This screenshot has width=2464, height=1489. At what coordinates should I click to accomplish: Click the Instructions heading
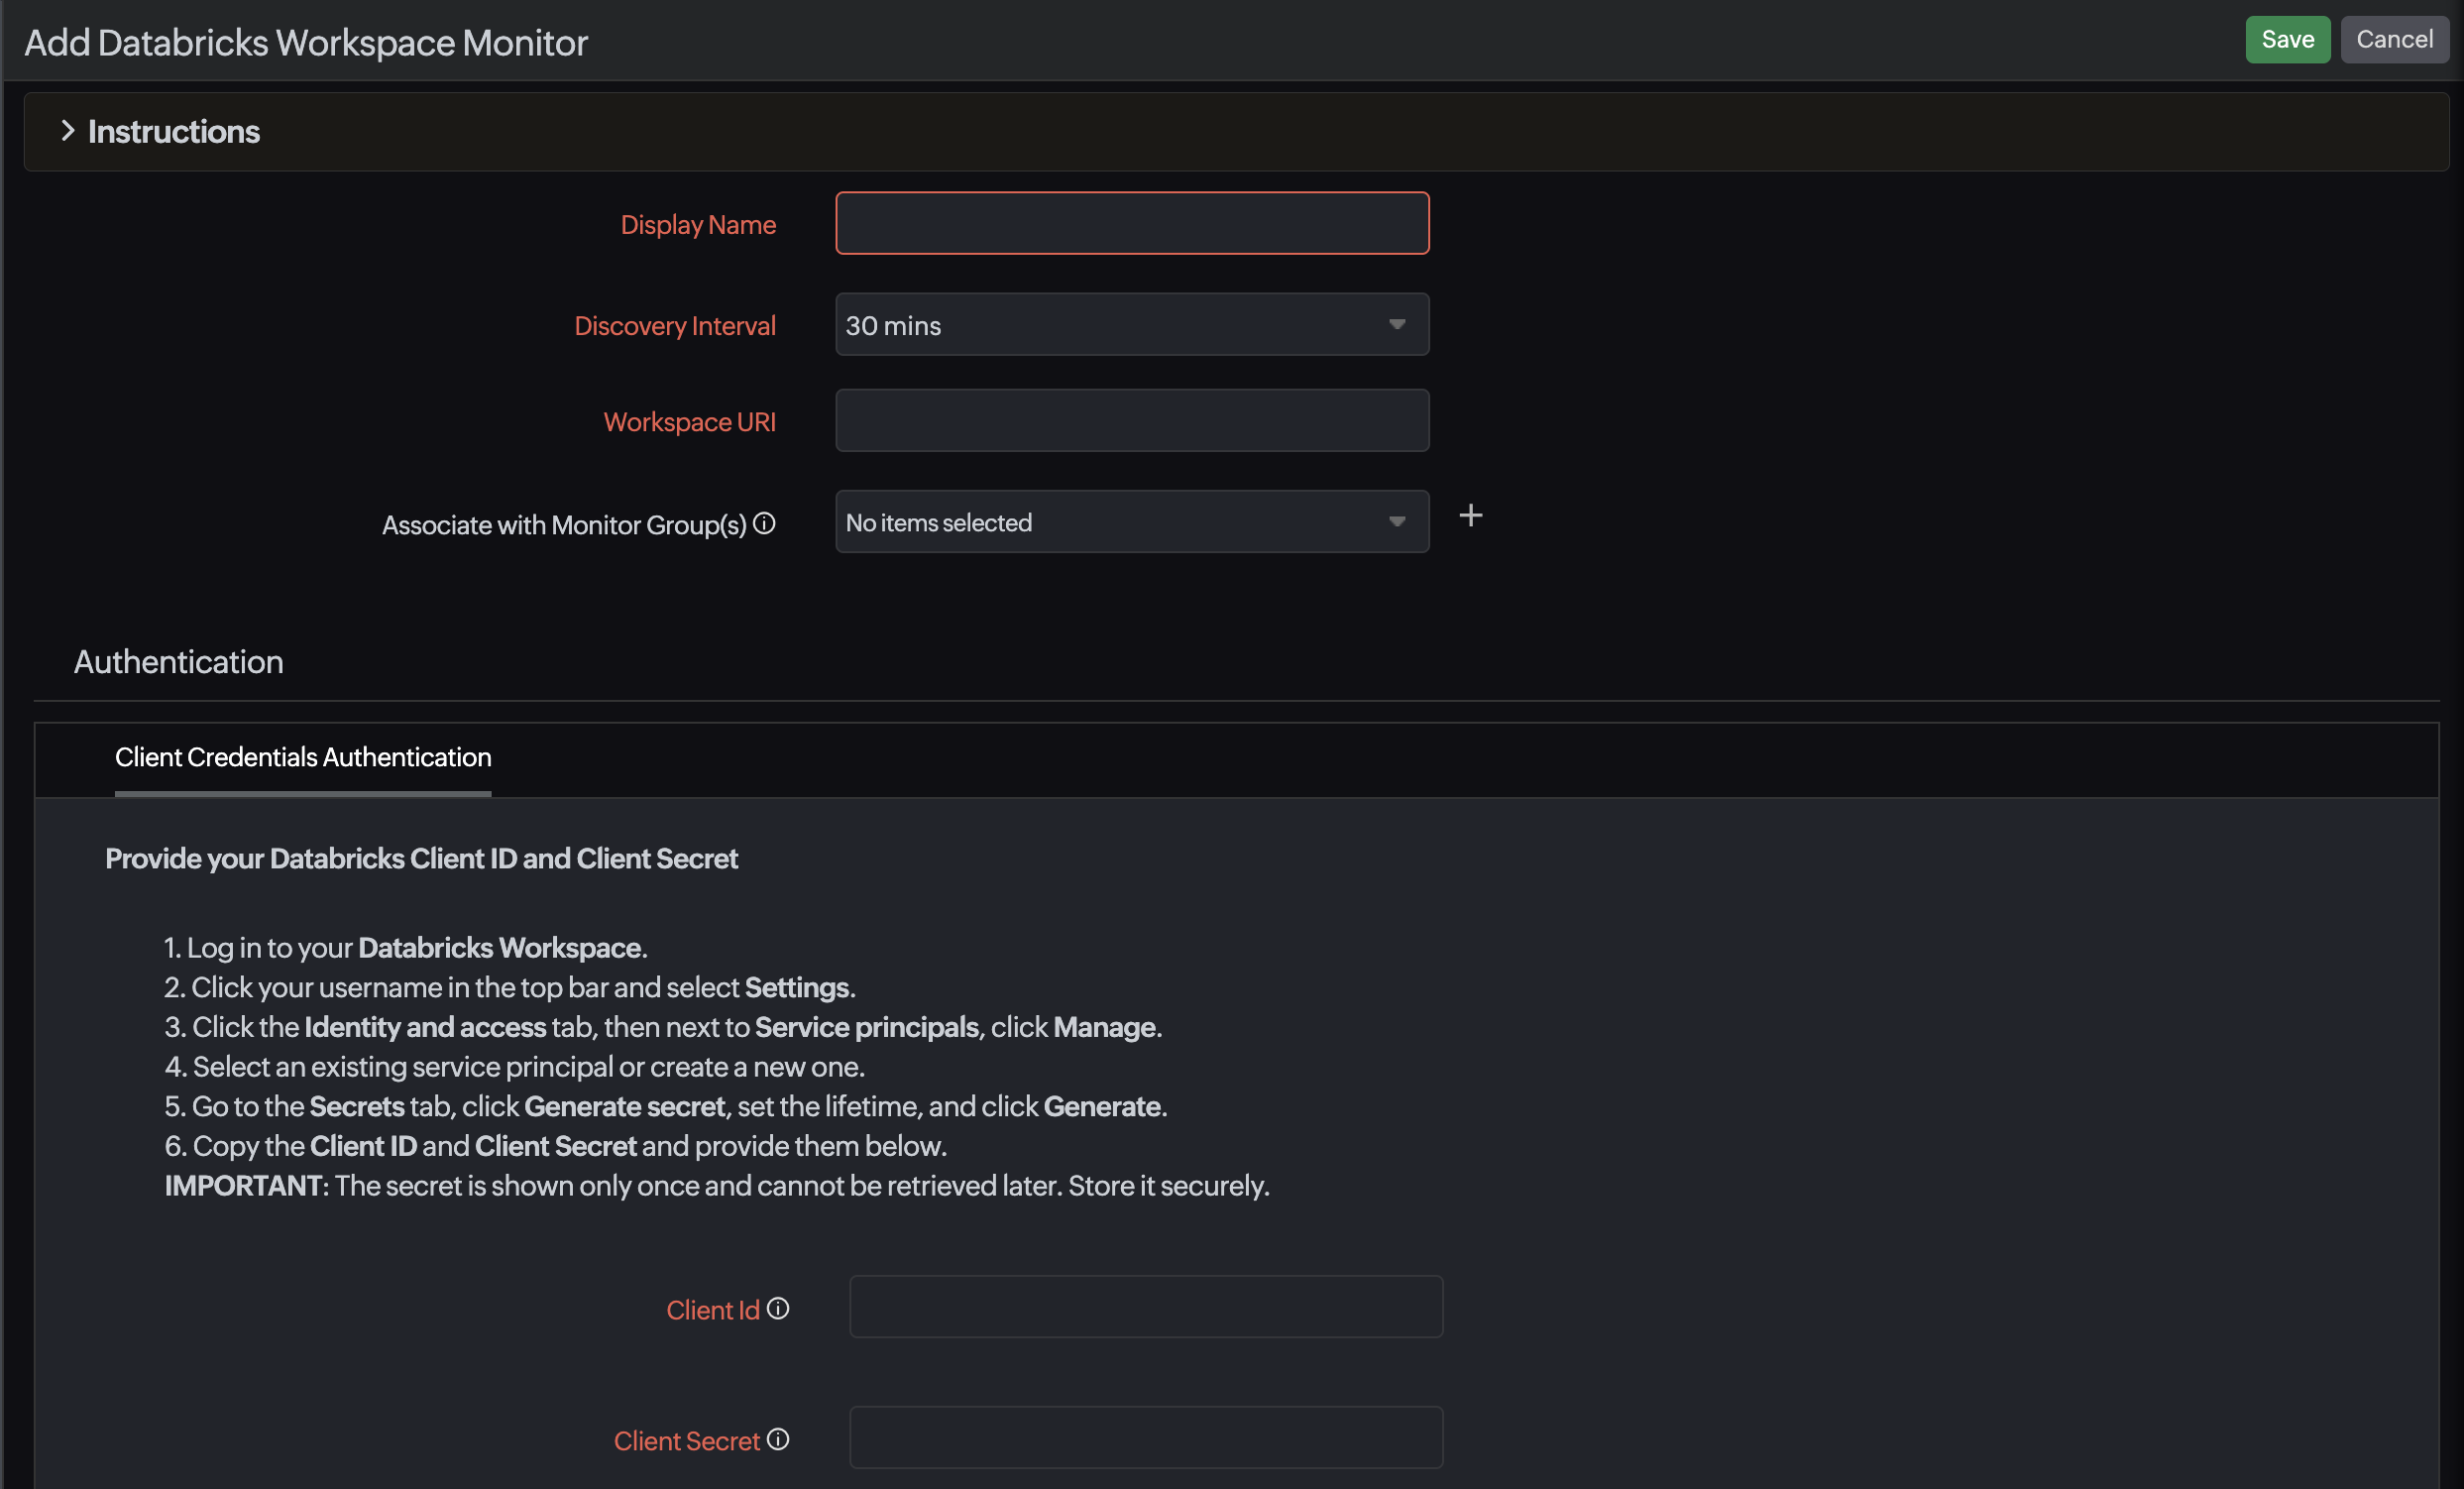174,132
